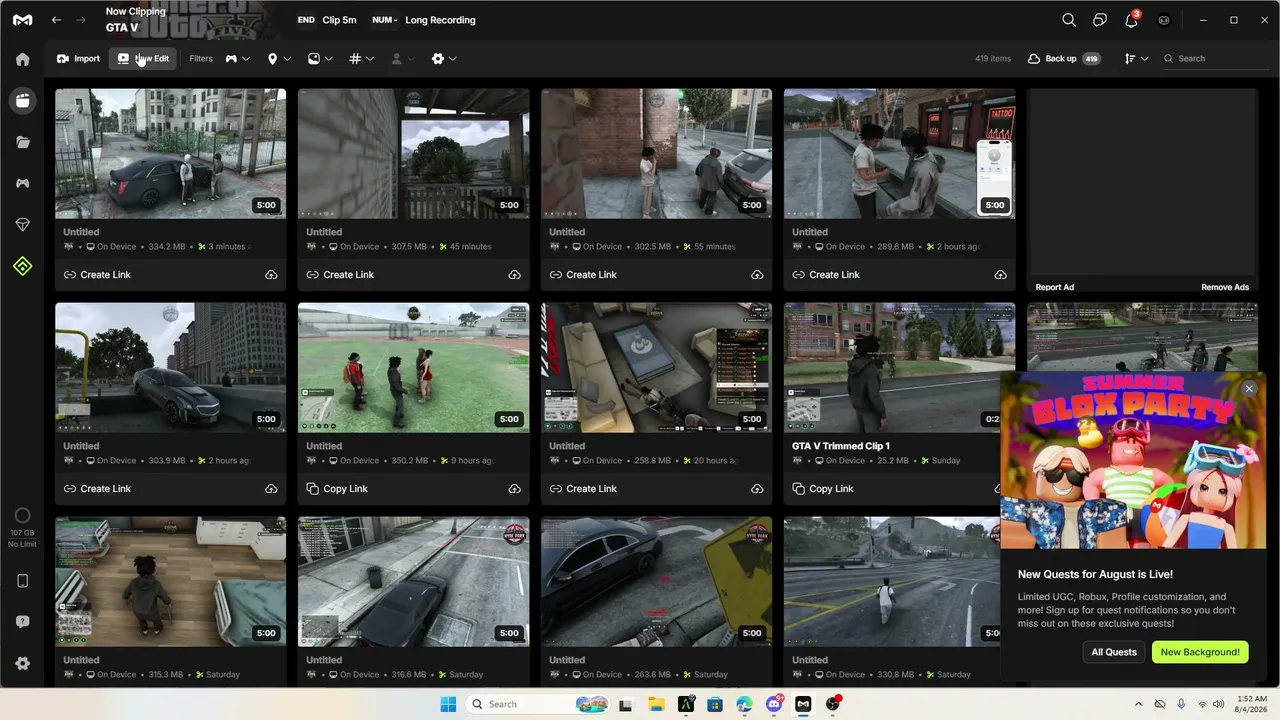The height and width of the screenshot is (720, 1280).
Task: Open the clips library sidebar icon
Action: pos(22,100)
